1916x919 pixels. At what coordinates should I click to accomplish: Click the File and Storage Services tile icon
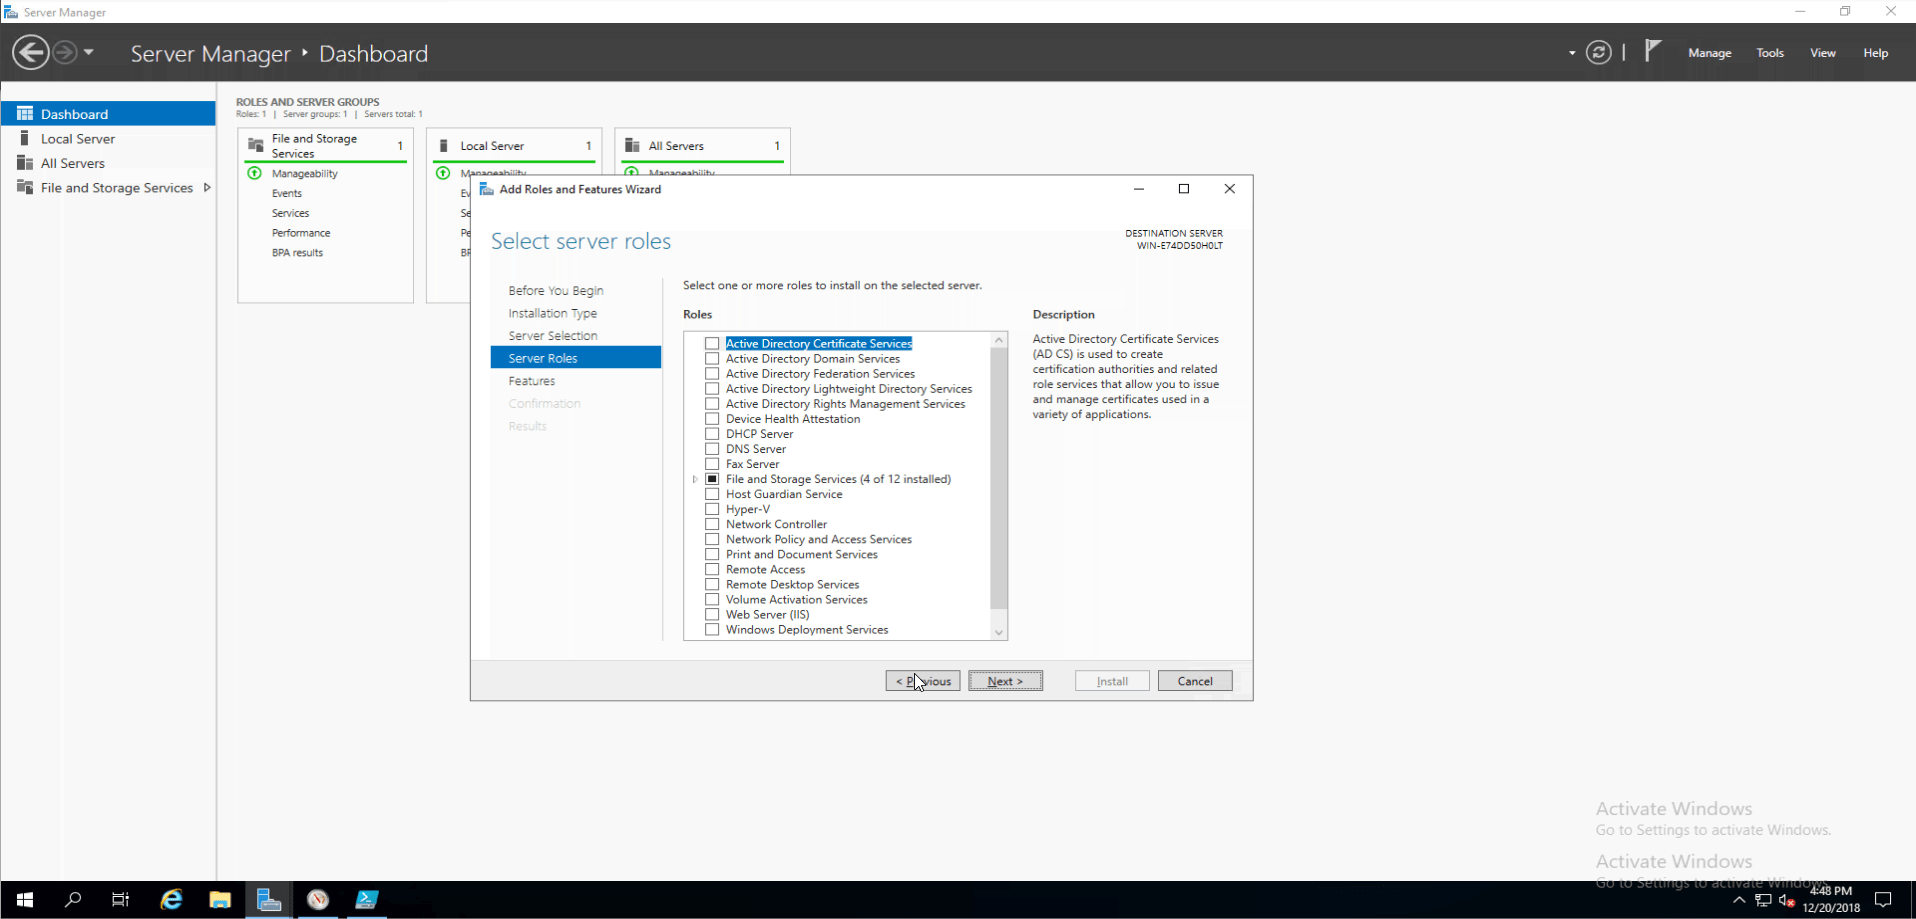click(x=256, y=145)
